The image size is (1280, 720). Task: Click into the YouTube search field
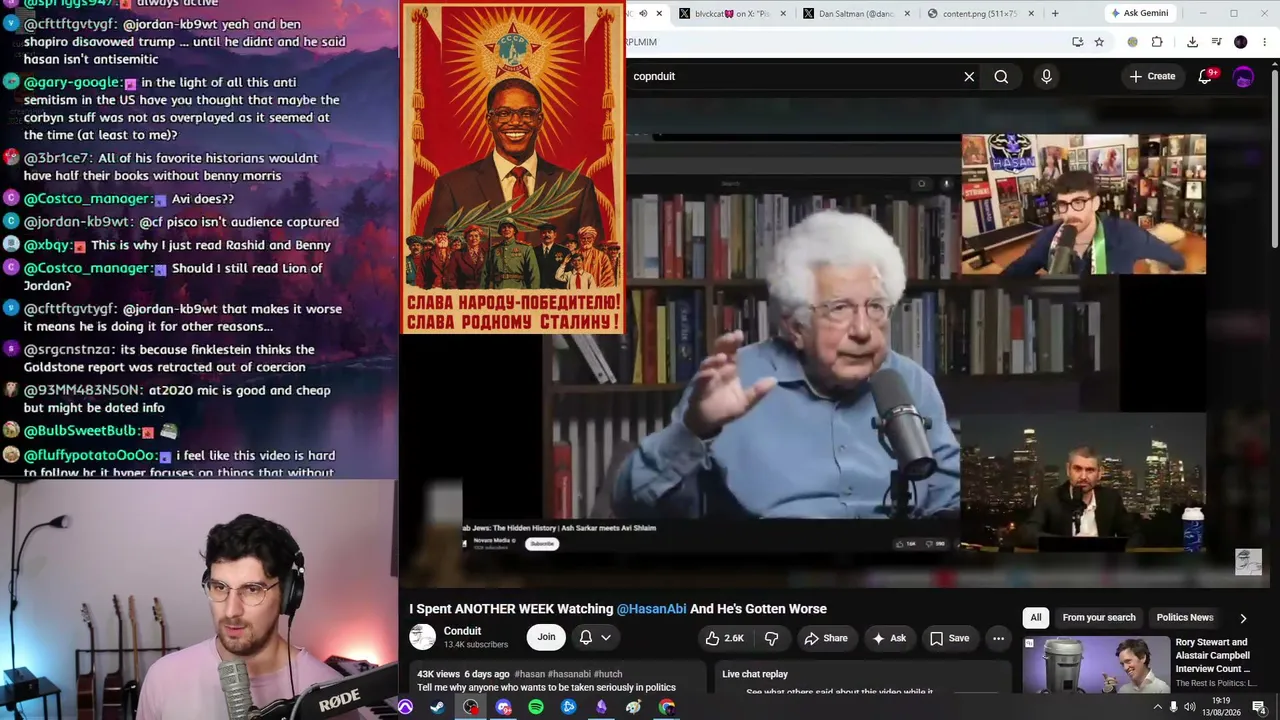pos(791,77)
